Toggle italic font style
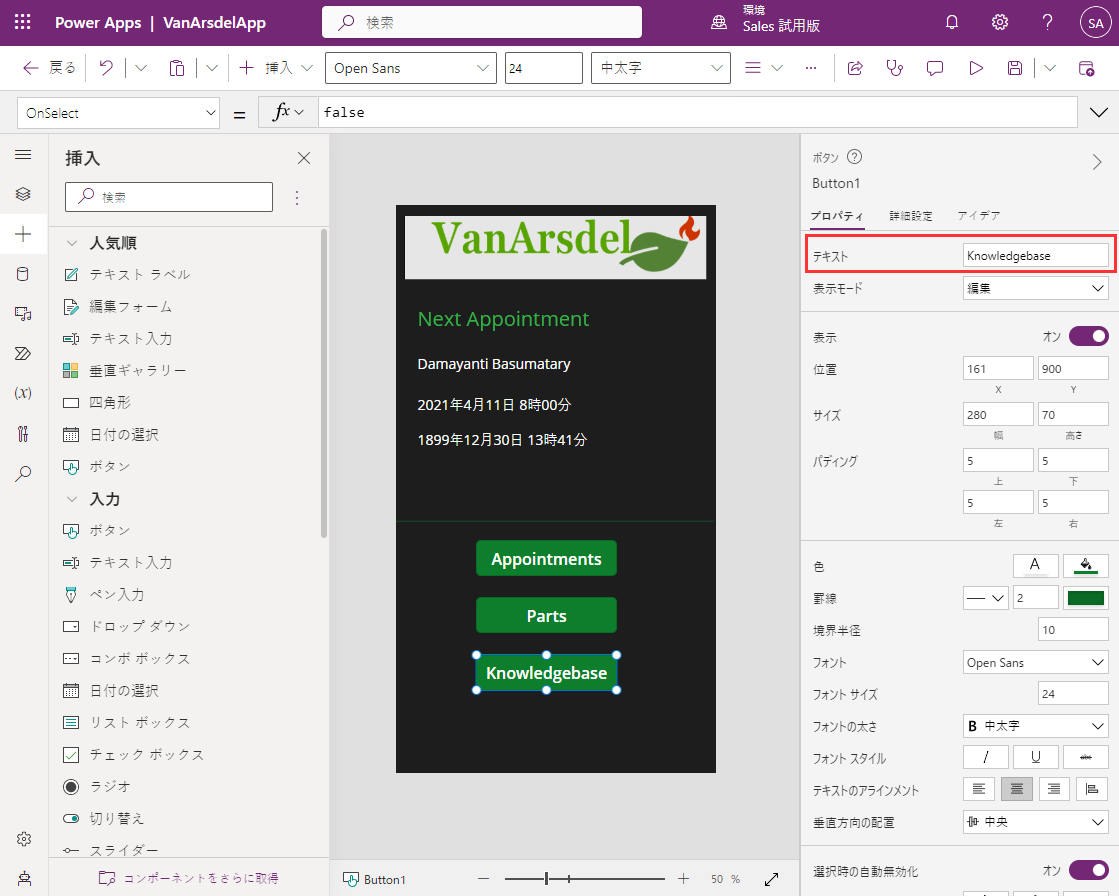This screenshot has width=1119, height=896. point(986,757)
